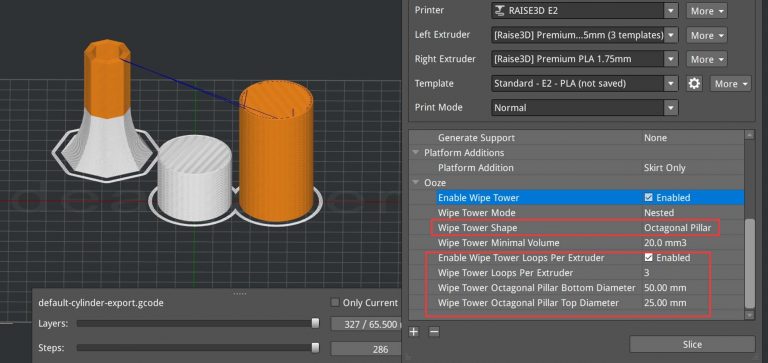Collapse the Ooze section
768x363 pixels.
point(416,183)
